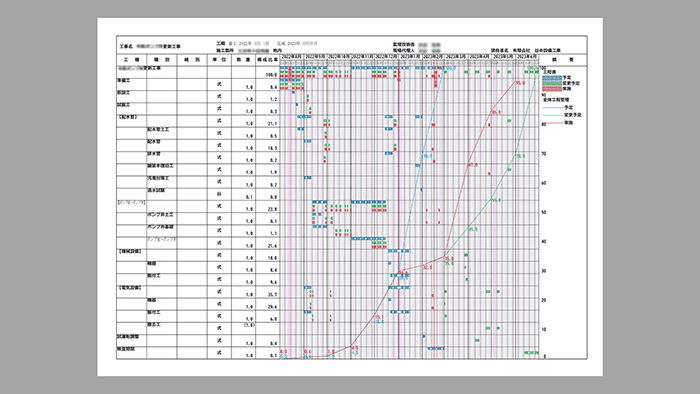
Task: Click the 単位 column header
Action: [x=219, y=60]
